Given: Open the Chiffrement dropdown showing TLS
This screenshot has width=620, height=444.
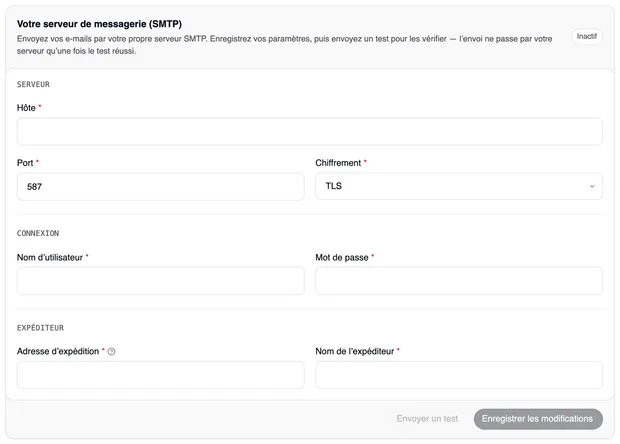Looking at the screenshot, I should [459, 186].
